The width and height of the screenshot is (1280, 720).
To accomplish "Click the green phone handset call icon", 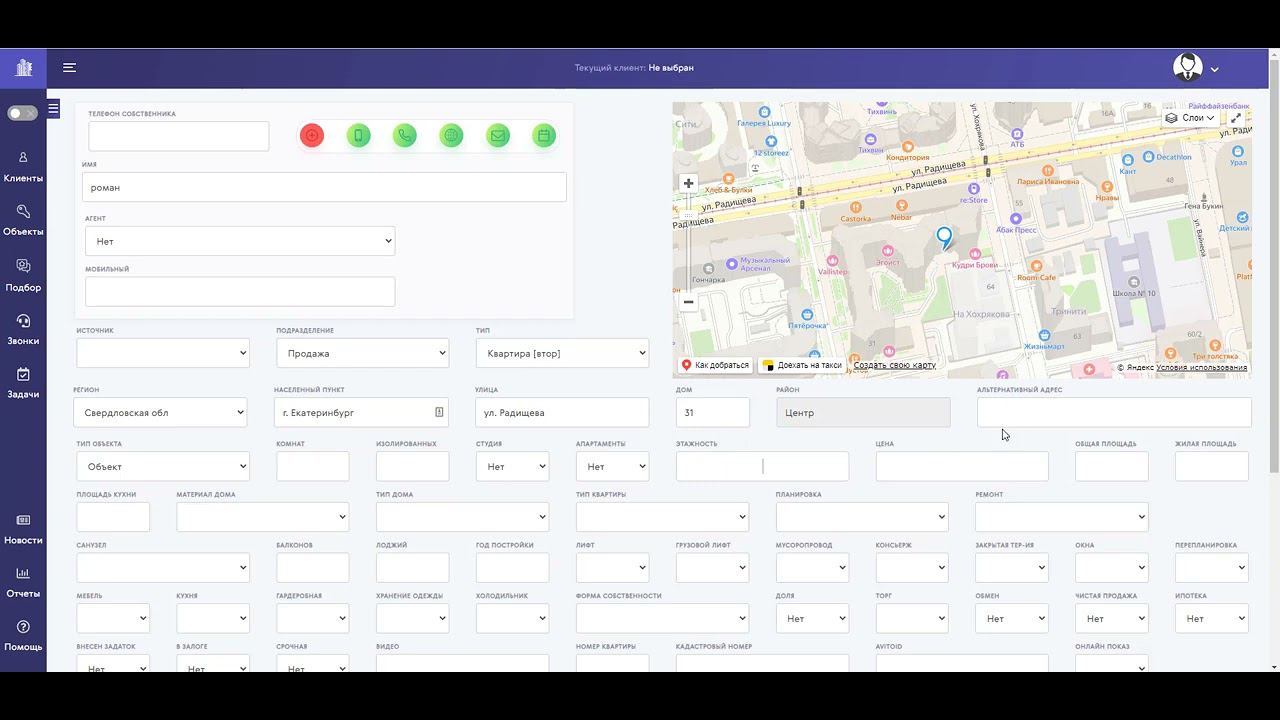I will (x=405, y=135).
